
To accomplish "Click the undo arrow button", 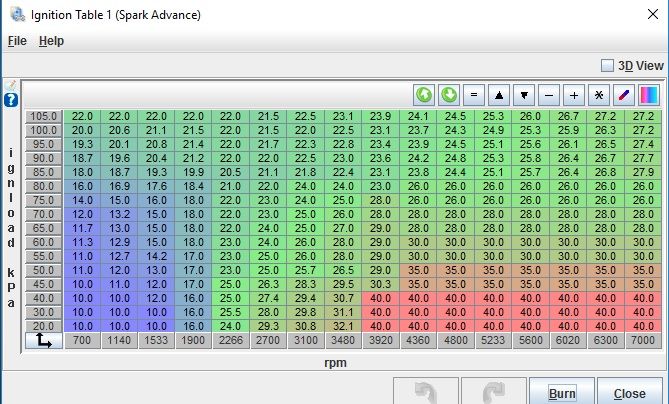I will [426, 392].
